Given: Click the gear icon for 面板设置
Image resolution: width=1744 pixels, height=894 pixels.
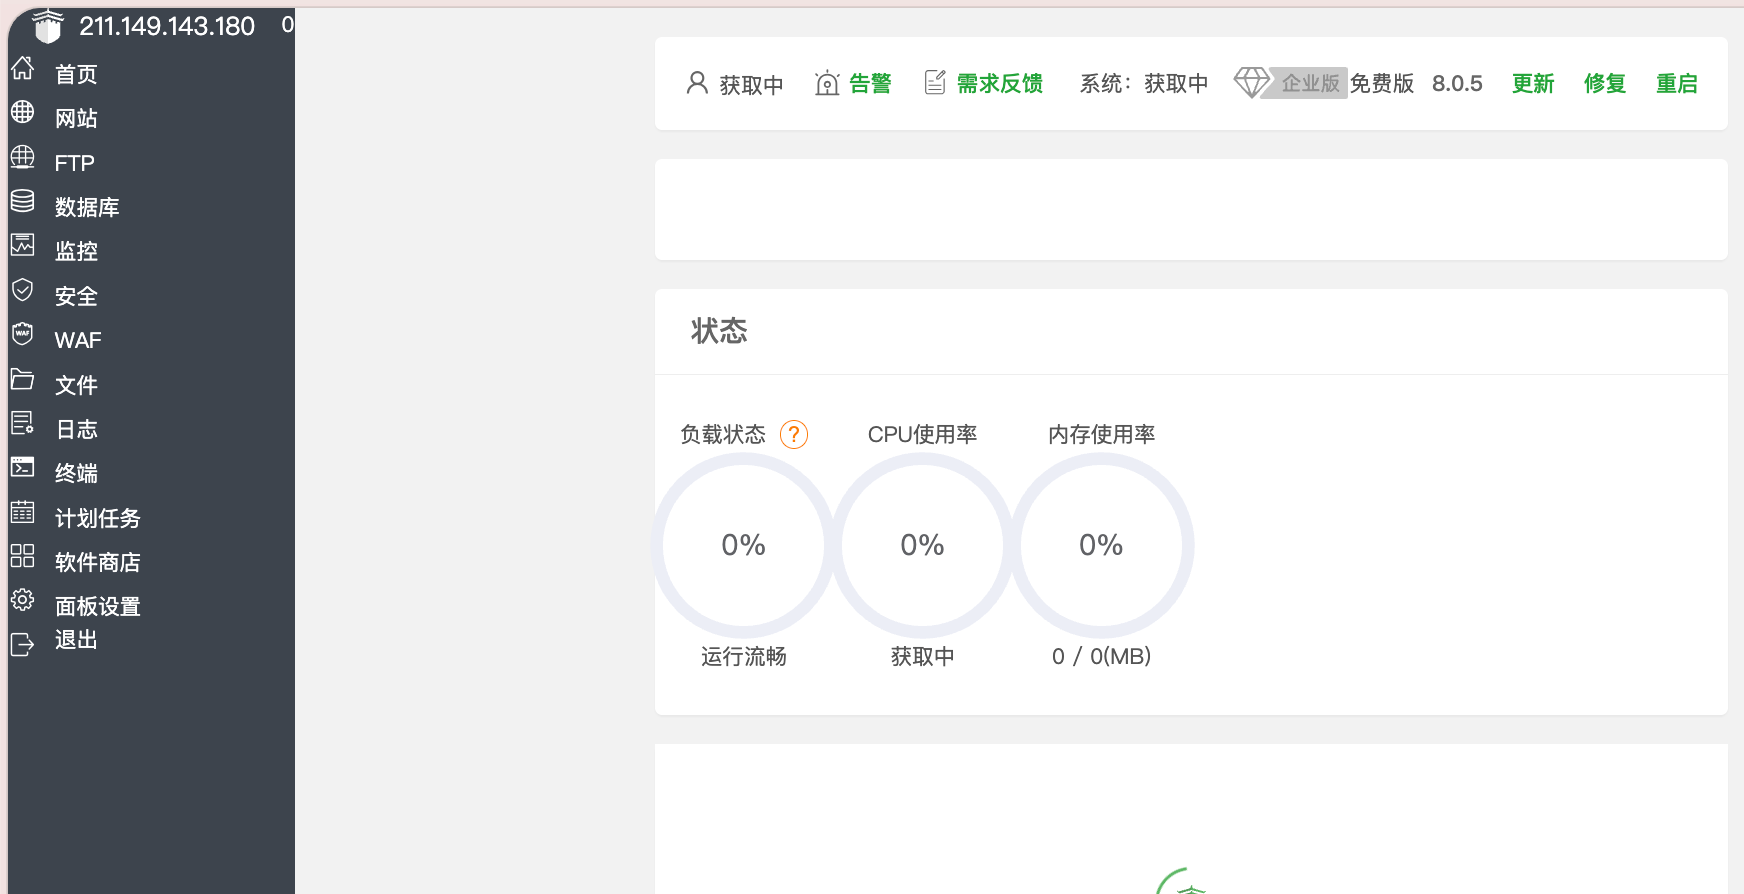Looking at the screenshot, I should (22, 600).
